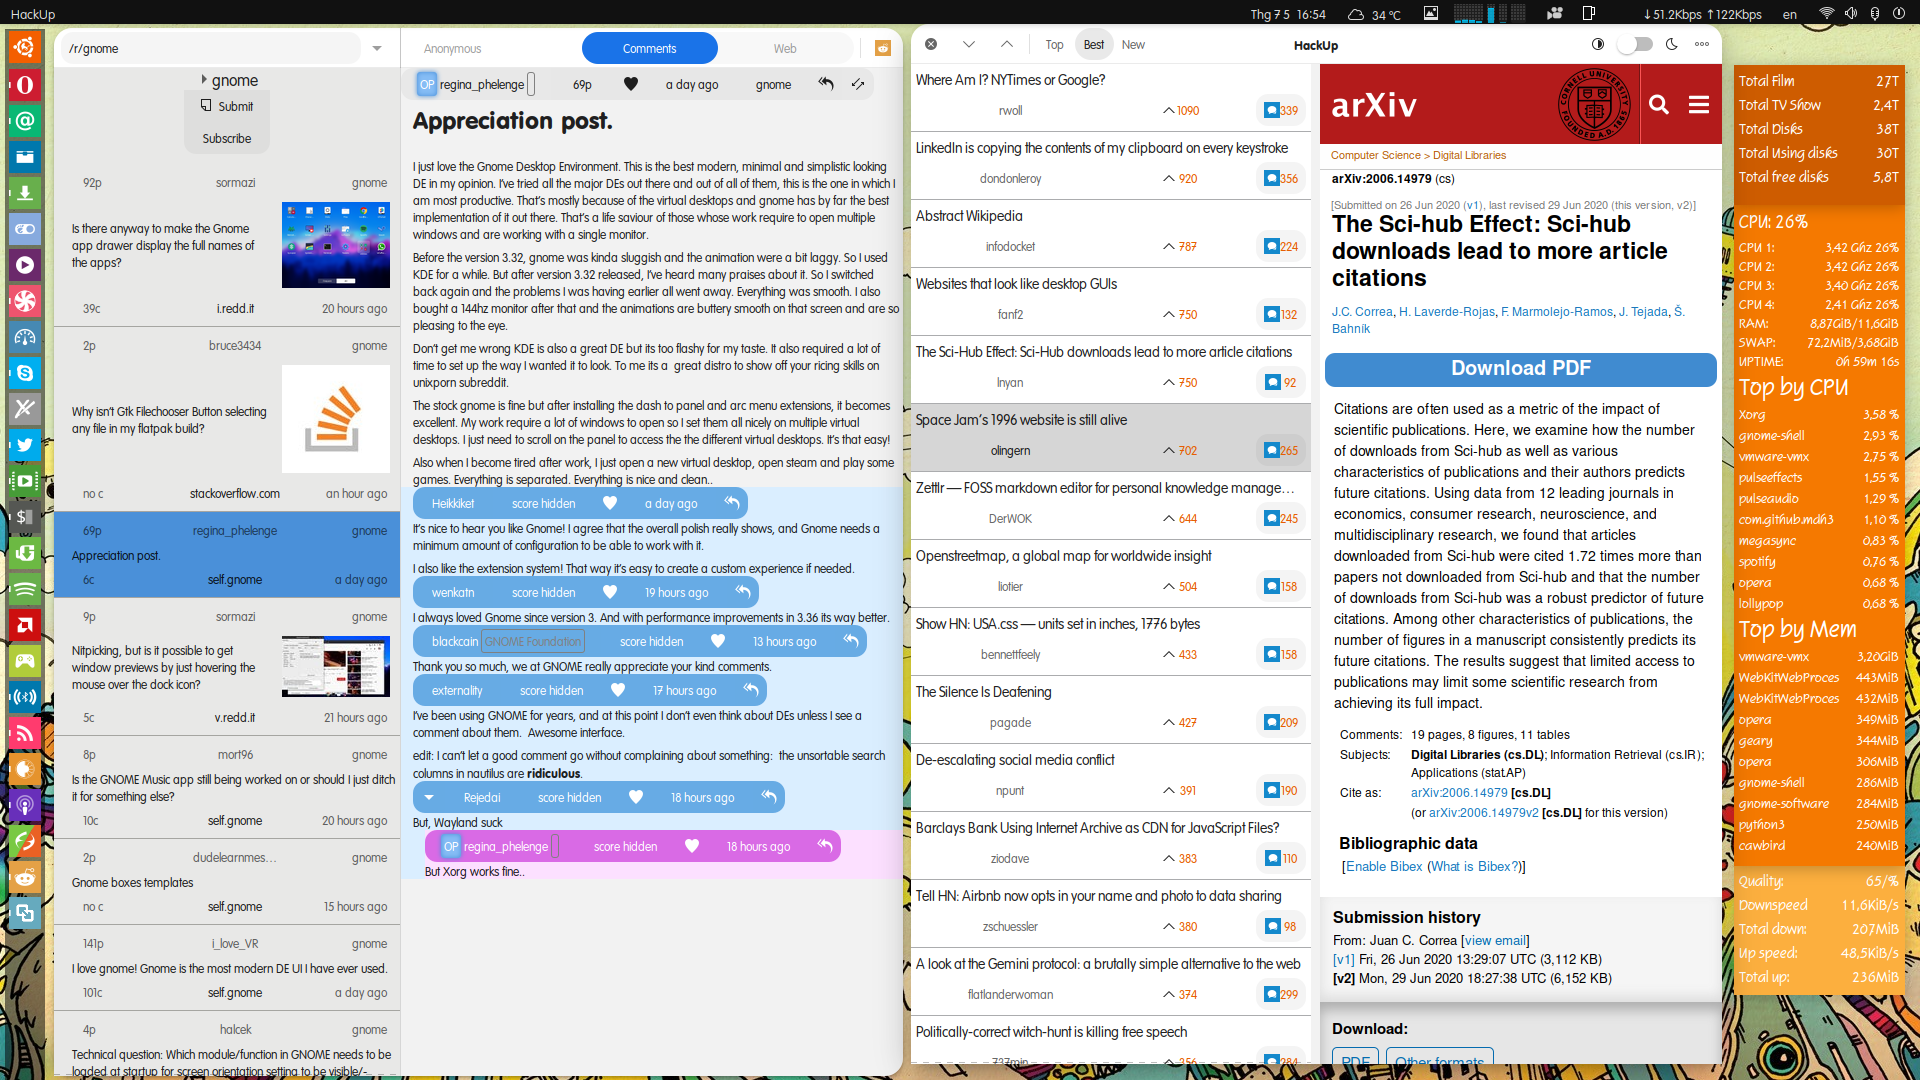Open the arXiv hamburger menu
The height and width of the screenshot is (1080, 1920).
click(1699, 104)
